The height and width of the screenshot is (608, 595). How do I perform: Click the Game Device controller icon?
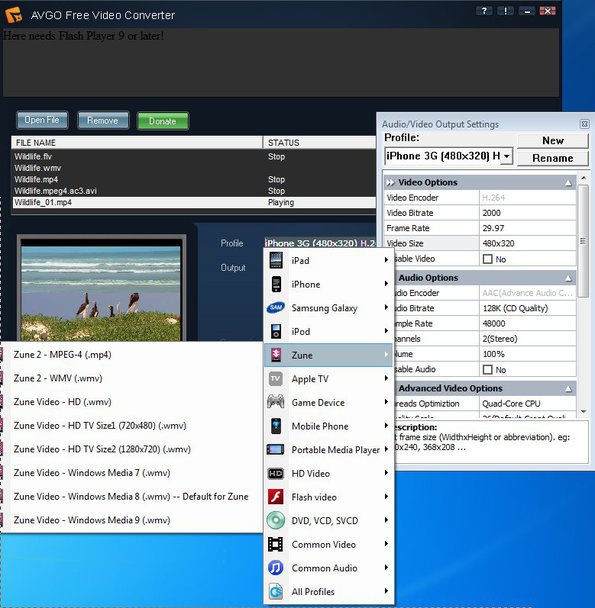point(276,402)
